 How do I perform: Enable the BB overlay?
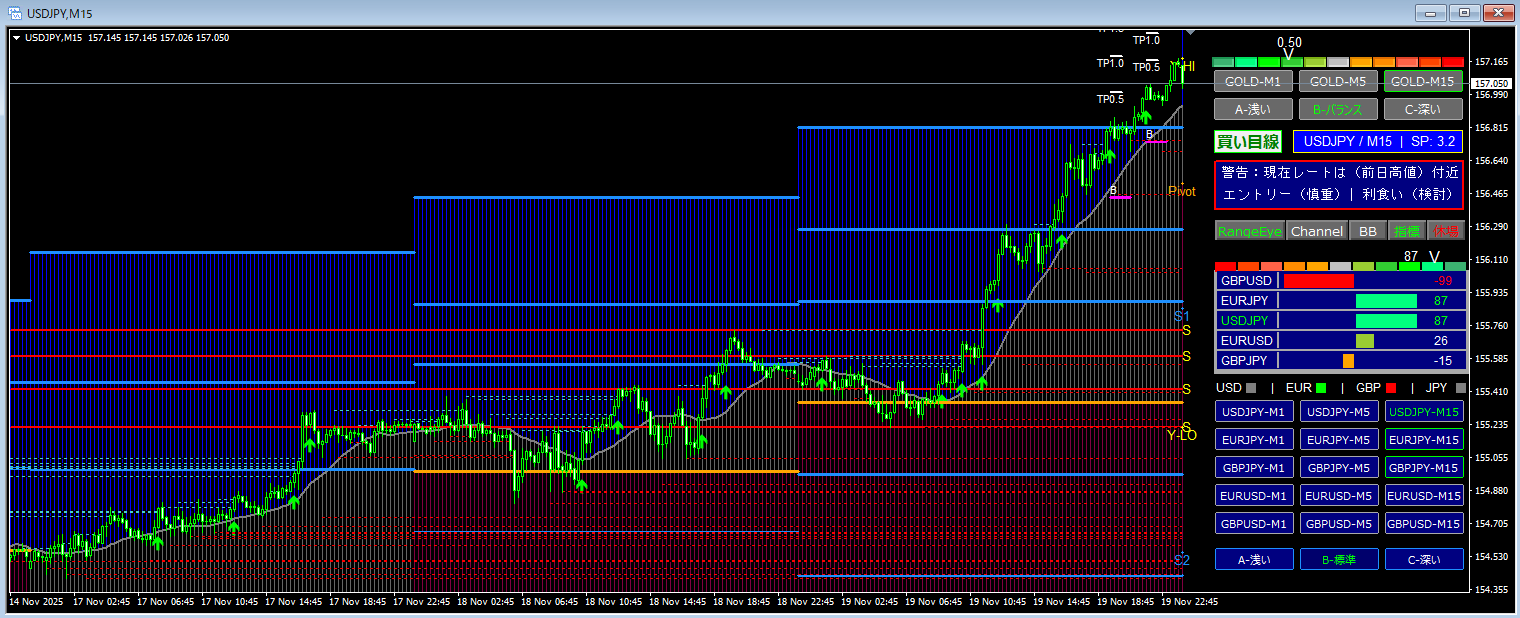click(x=1366, y=231)
